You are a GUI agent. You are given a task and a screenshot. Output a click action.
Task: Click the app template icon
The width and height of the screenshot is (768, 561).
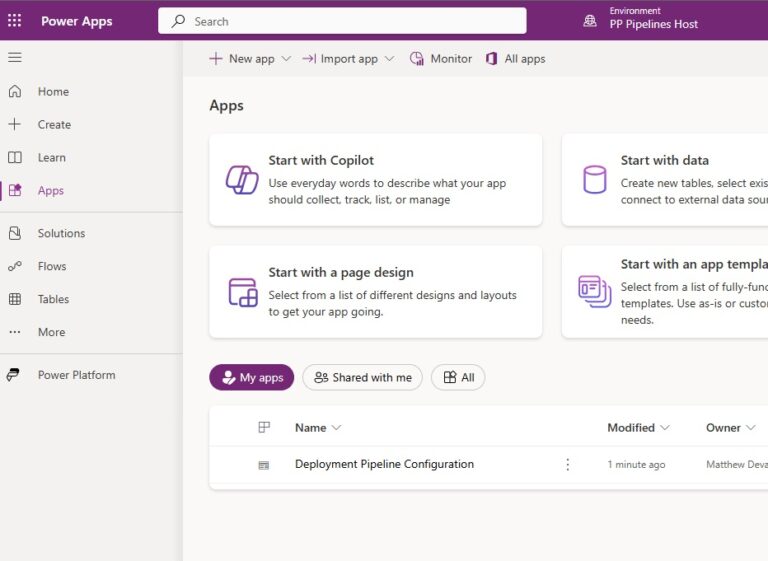pos(594,291)
